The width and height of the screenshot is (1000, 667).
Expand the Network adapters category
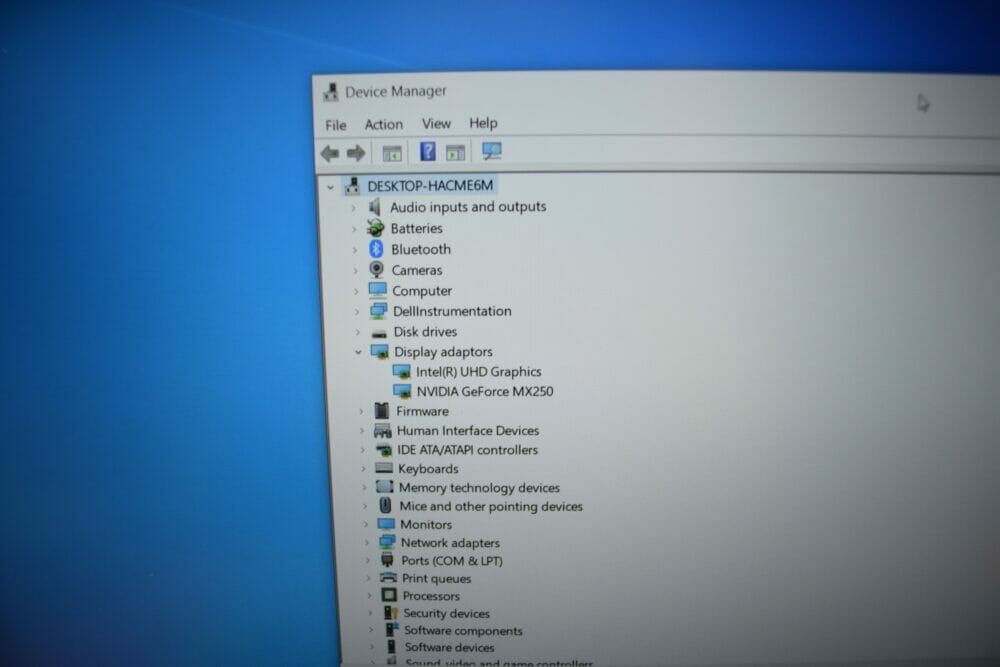click(x=367, y=543)
